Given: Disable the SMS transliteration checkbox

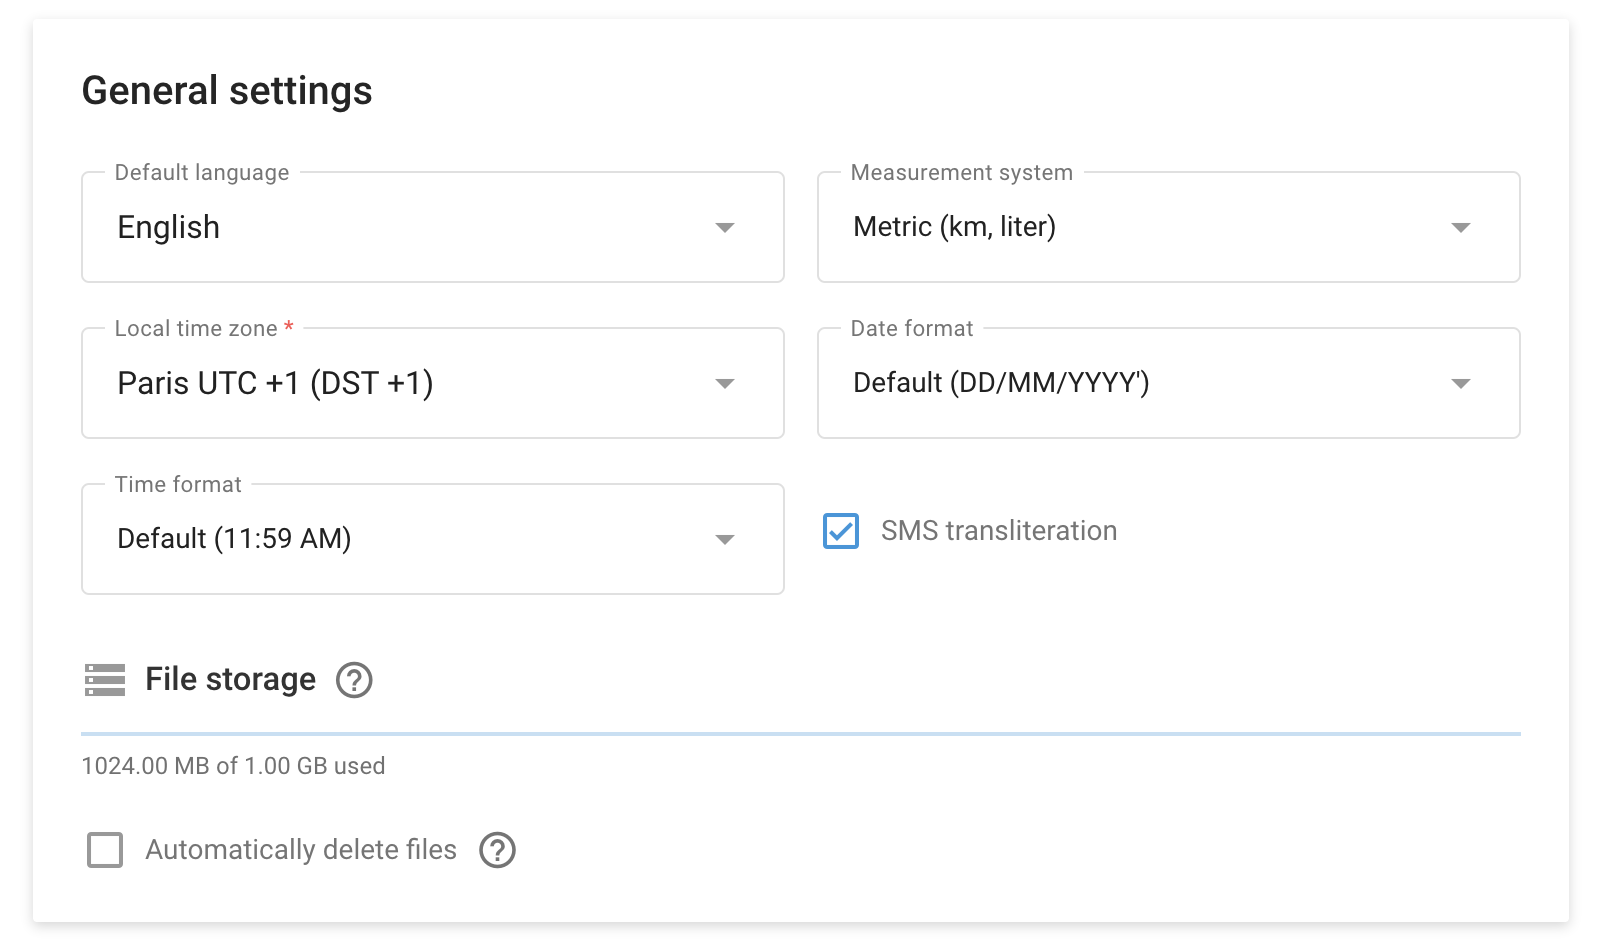Looking at the screenshot, I should click(x=841, y=531).
